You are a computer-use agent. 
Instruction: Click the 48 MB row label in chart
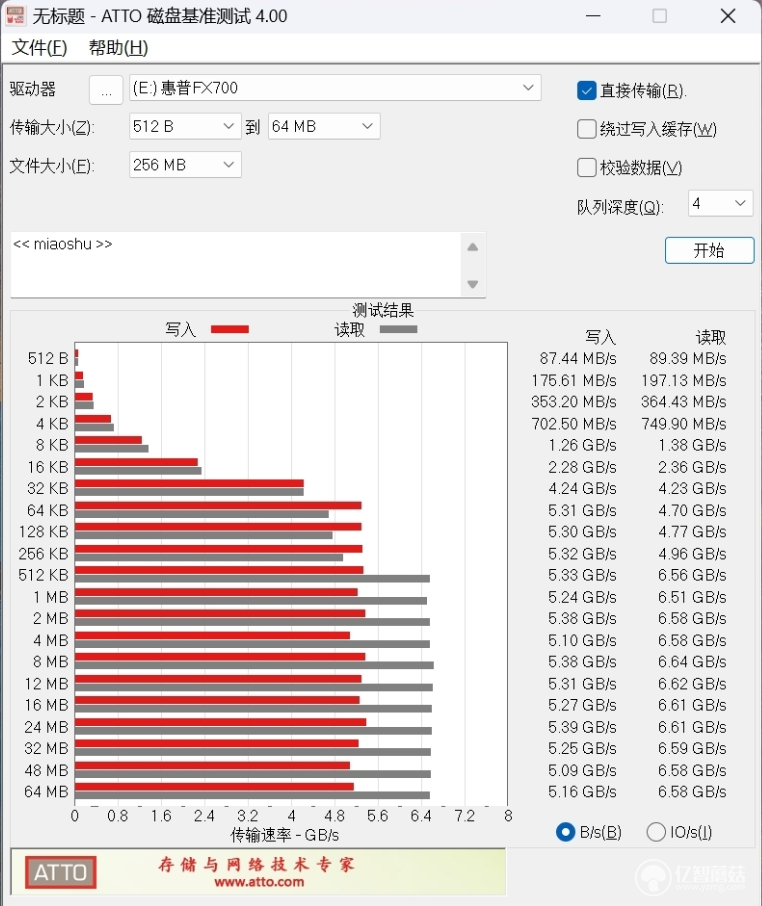pos(46,771)
